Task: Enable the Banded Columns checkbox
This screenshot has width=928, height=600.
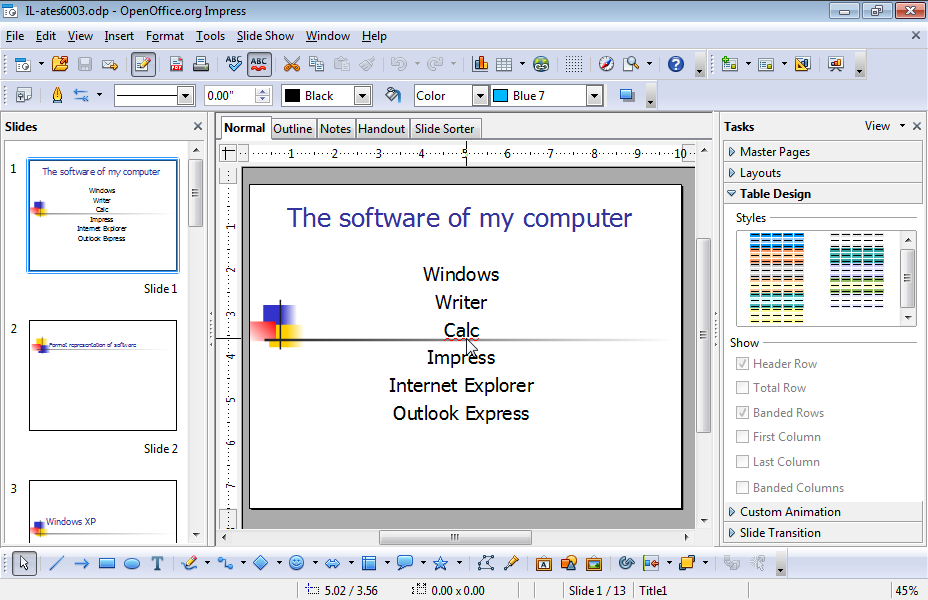Action: (x=742, y=488)
